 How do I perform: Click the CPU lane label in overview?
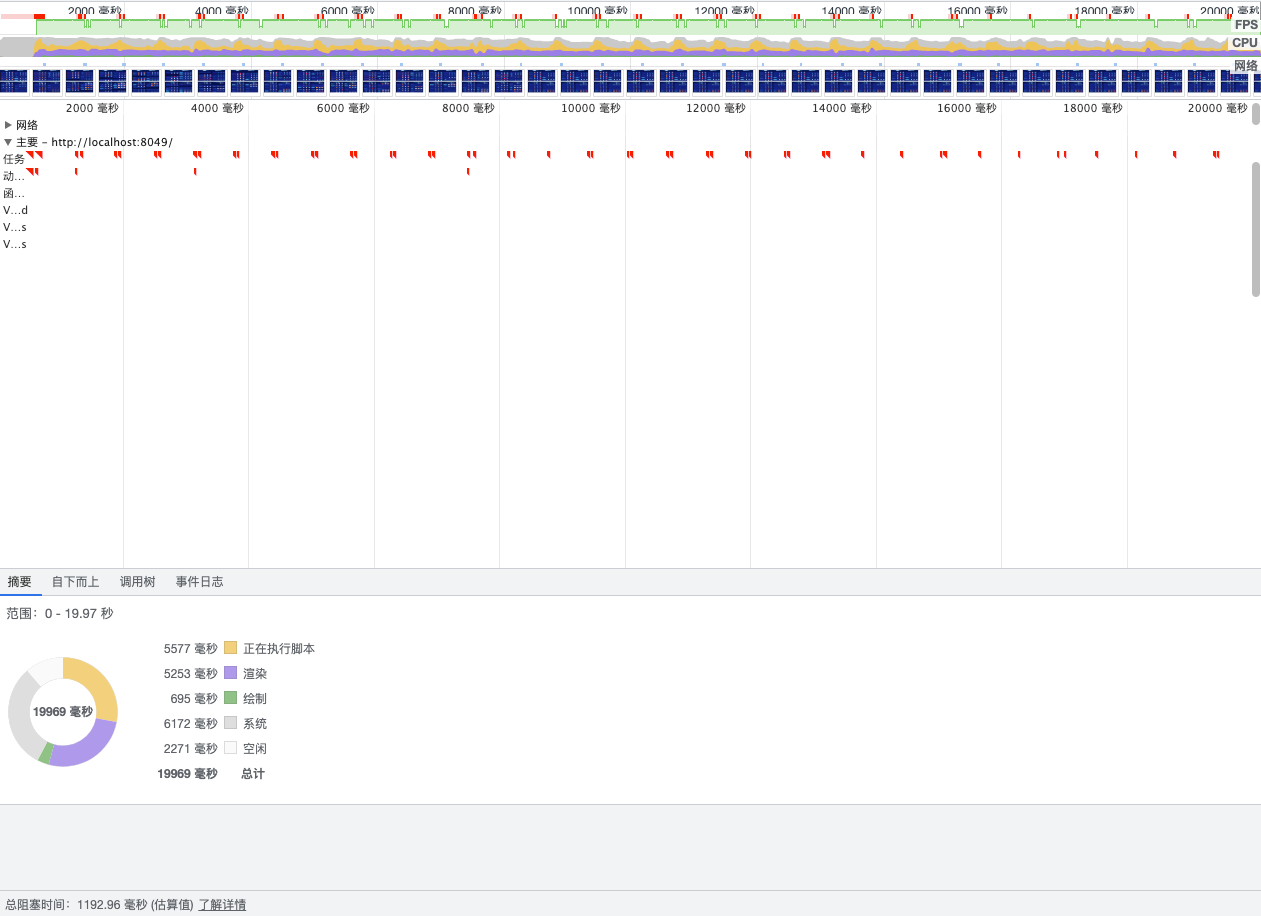(x=1245, y=43)
